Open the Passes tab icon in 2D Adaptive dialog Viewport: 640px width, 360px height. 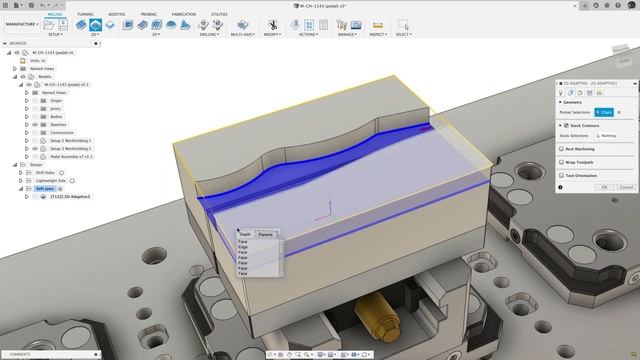coord(590,93)
